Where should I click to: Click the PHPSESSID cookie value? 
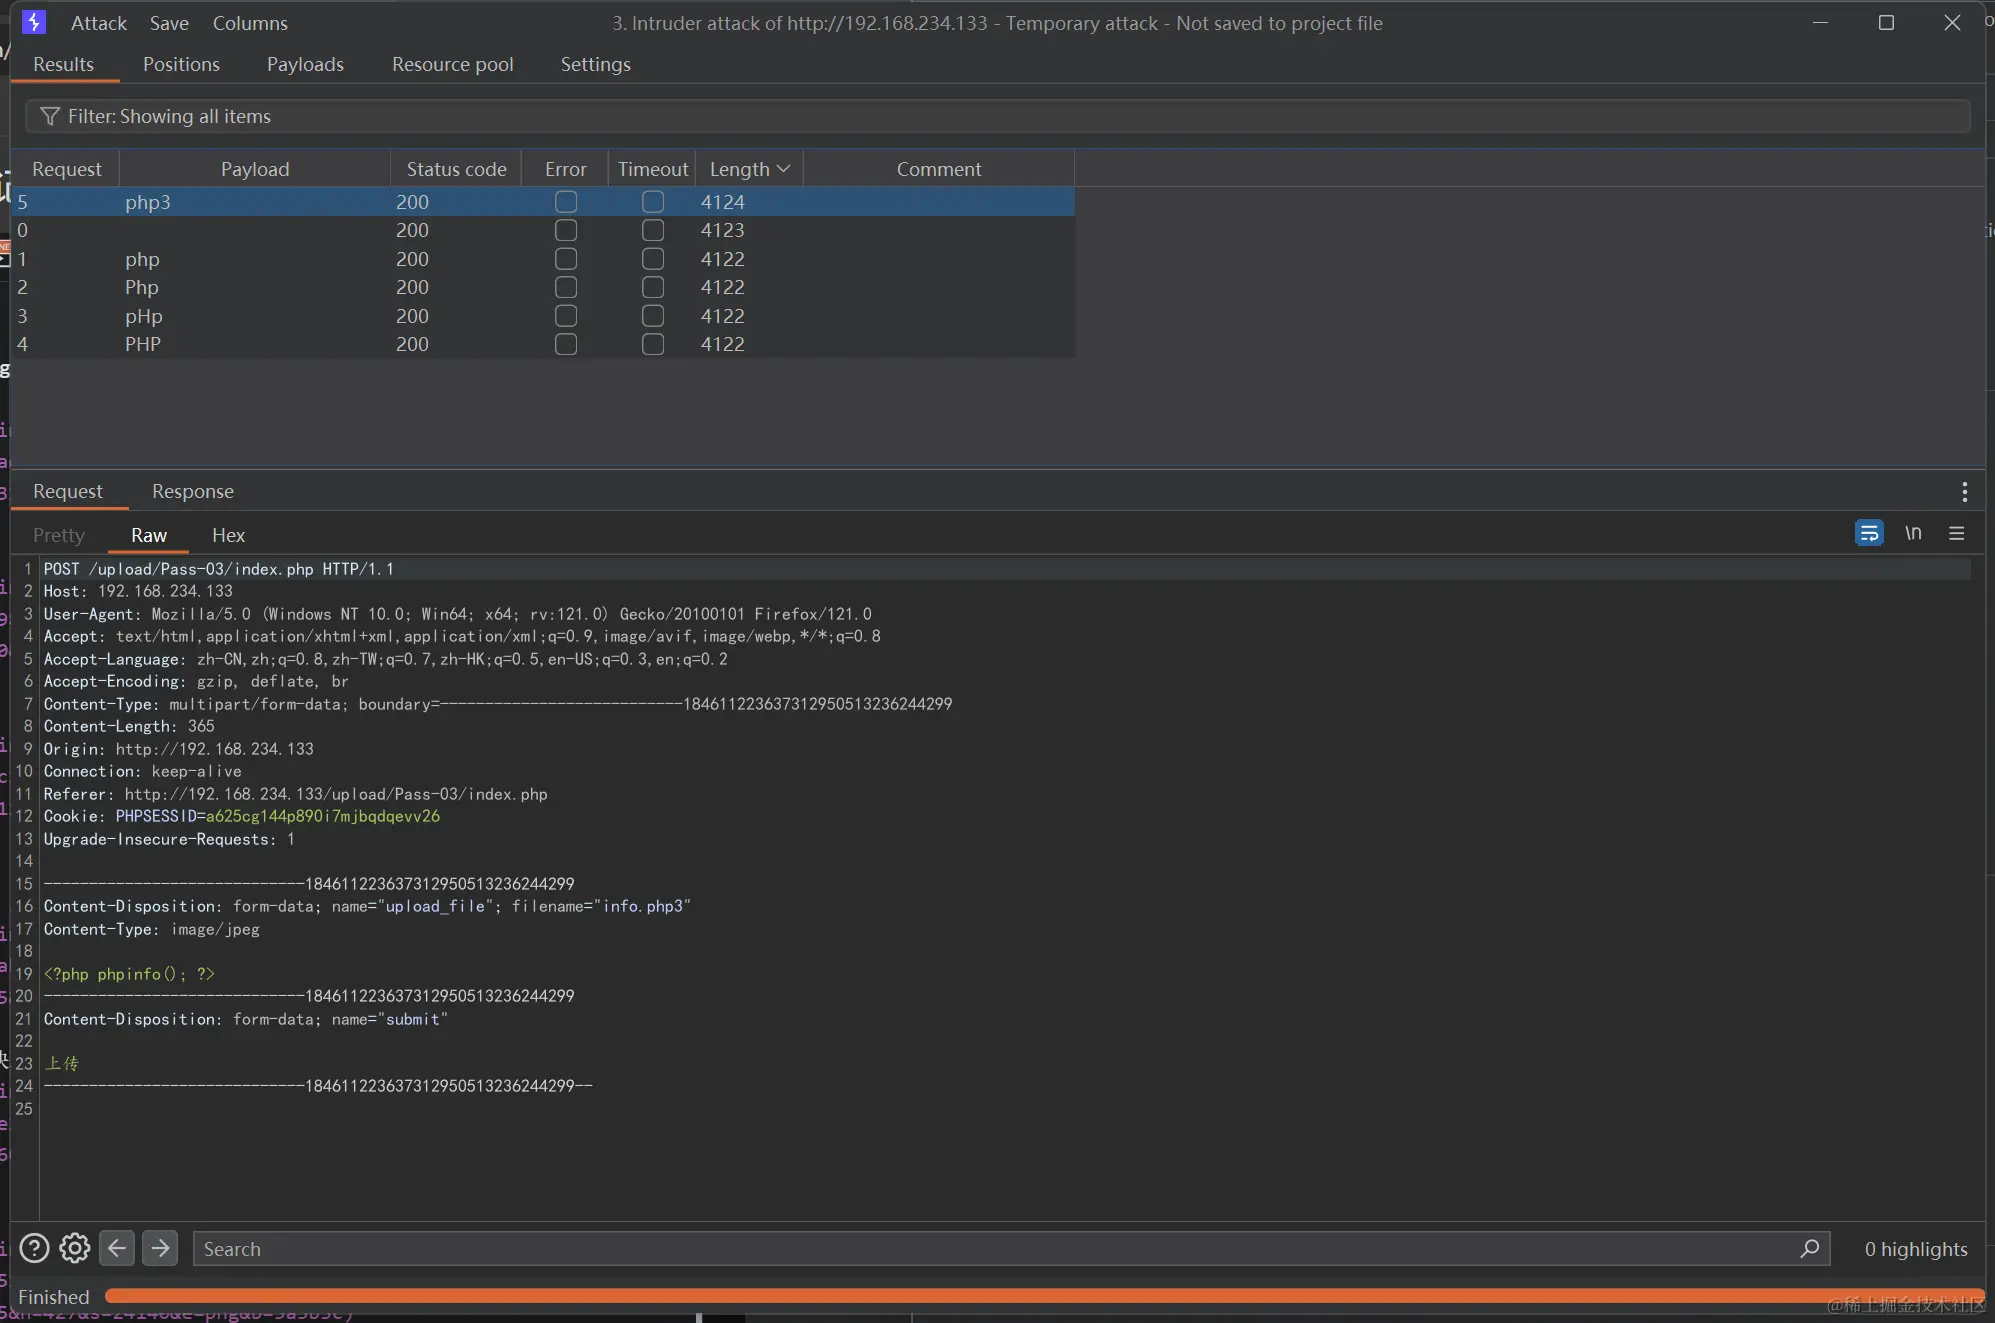click(x=322, y=816)
